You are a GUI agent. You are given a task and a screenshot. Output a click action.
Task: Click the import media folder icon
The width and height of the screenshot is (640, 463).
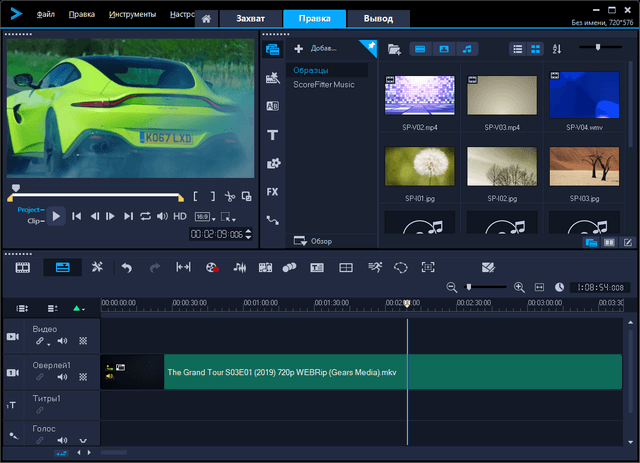coord(394,48)
